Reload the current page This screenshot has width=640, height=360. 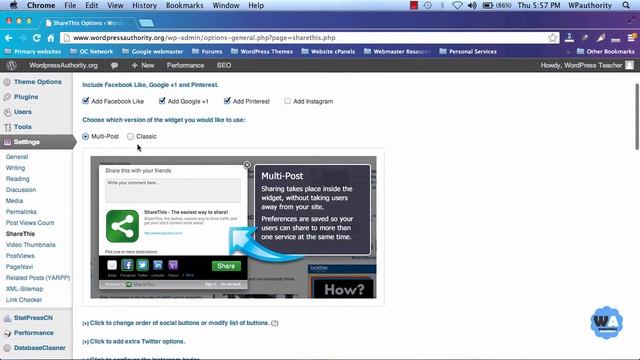click(37, 38)
